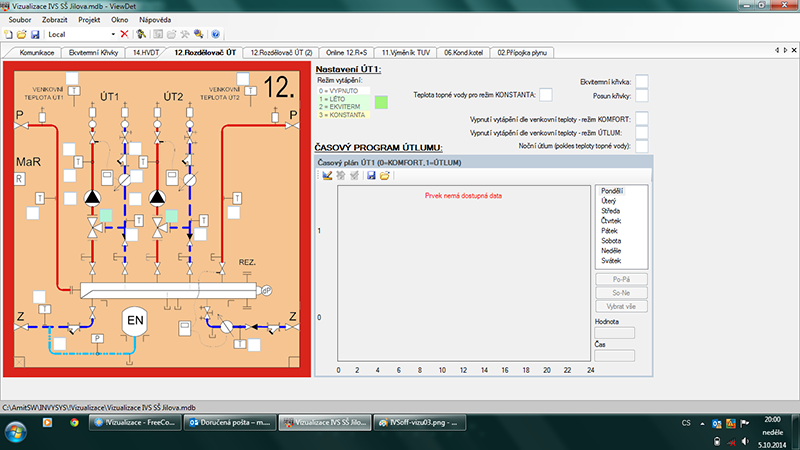Screen dimensions: 800x450
Task: Click the ÚT2 three-way mixing valve symbol
Action: [x=157, y=227]
